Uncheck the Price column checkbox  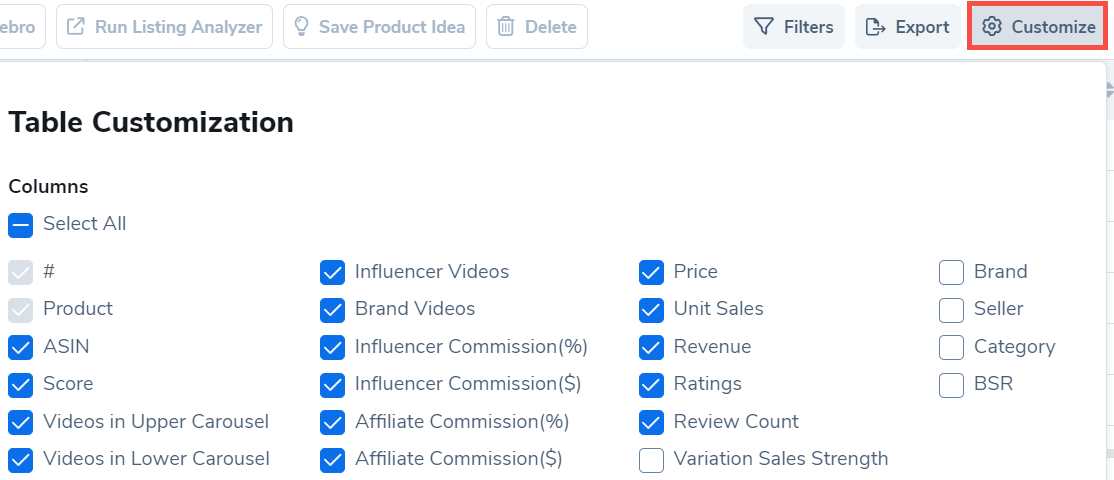pos(652,272)
